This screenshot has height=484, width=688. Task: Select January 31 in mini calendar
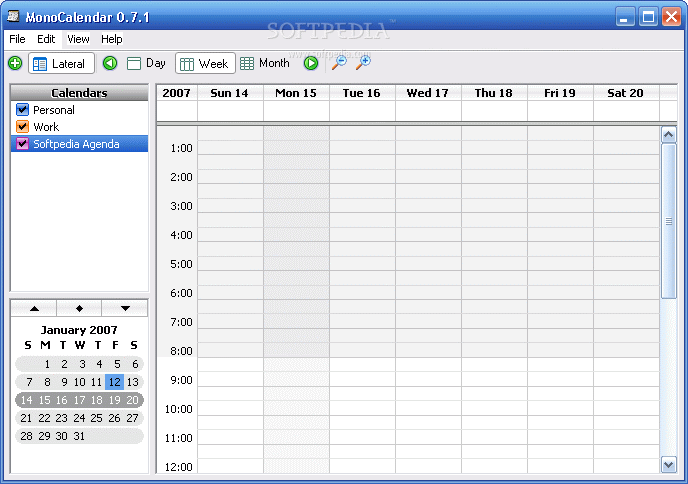(79, 436)
